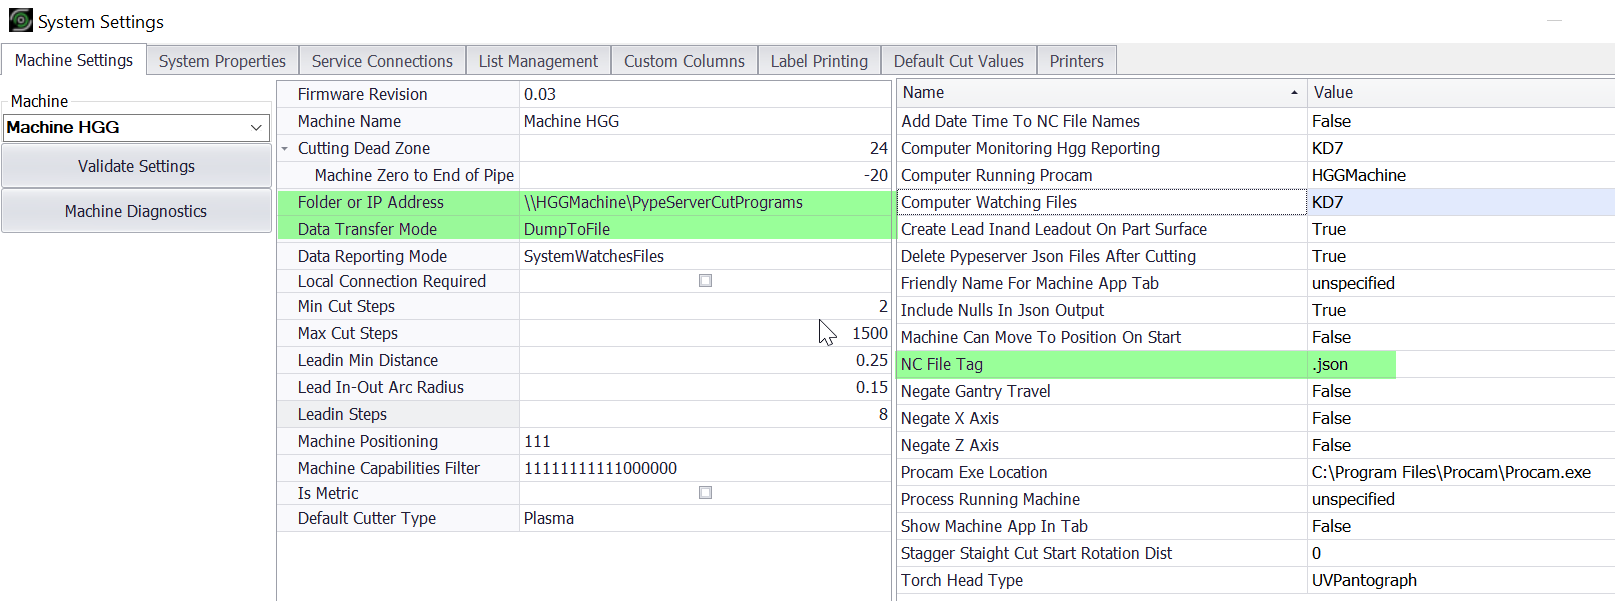Switch to the Printers tab
Image resolution: width=1615 pixels, height=601 pixels.
[x=1076, y=61]
